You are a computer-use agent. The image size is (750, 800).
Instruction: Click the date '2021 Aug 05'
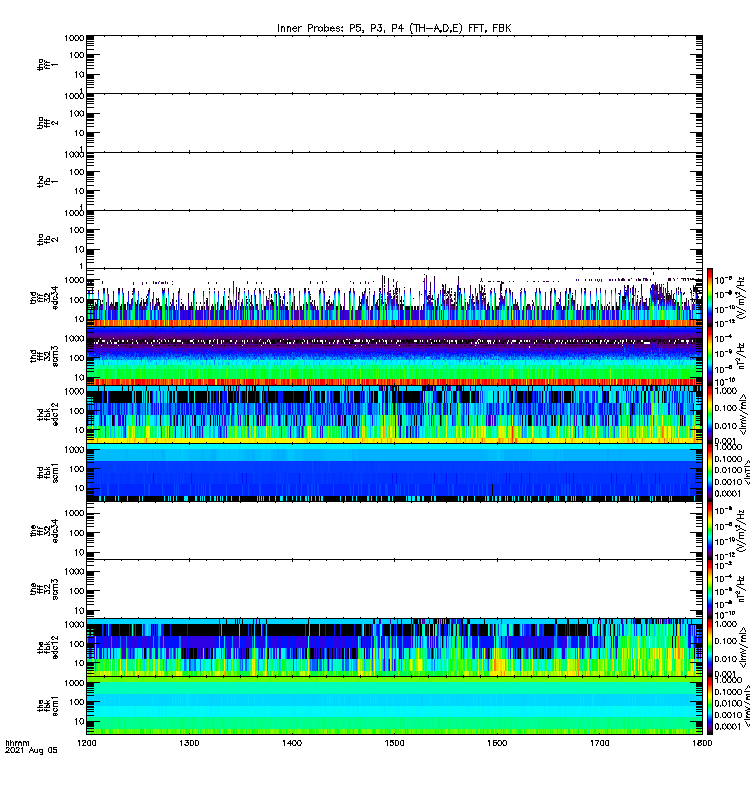pos(31,751)
